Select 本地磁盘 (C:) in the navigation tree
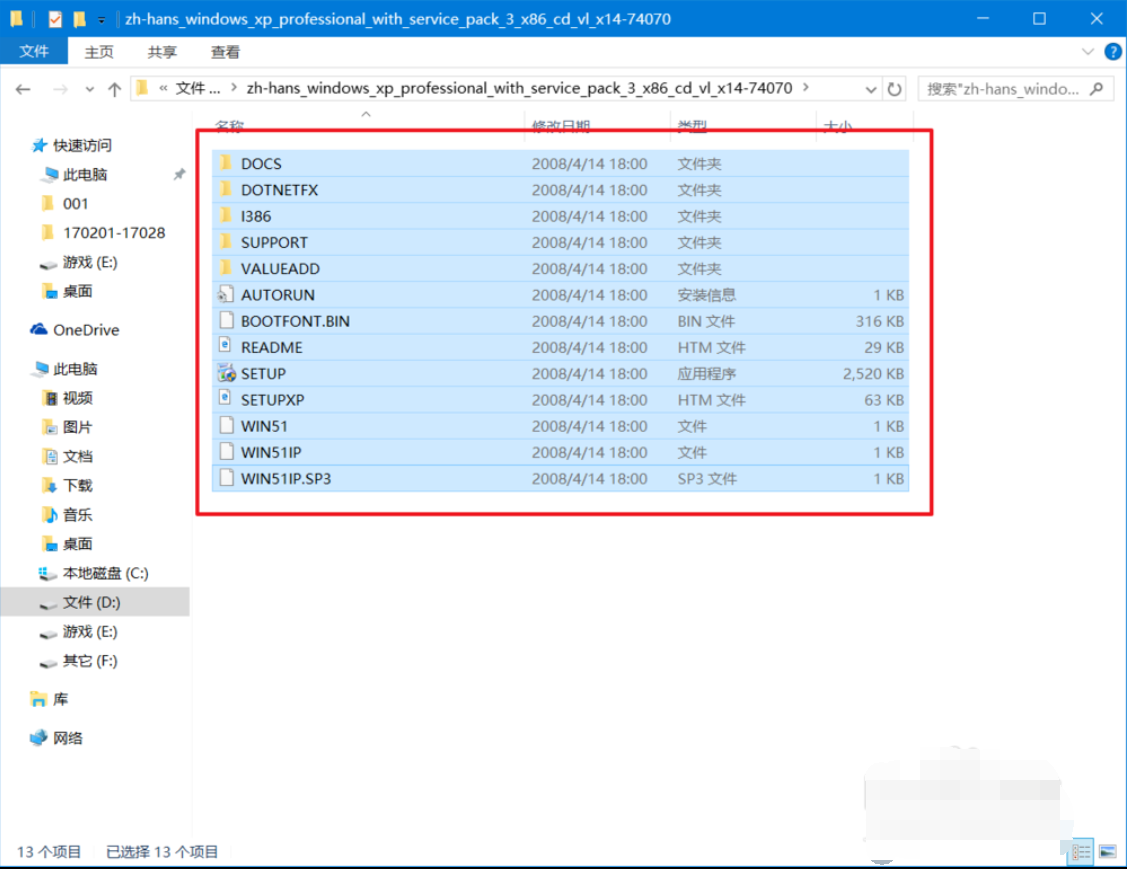Viewport: 1127px width, 869px height. [105, 573]
